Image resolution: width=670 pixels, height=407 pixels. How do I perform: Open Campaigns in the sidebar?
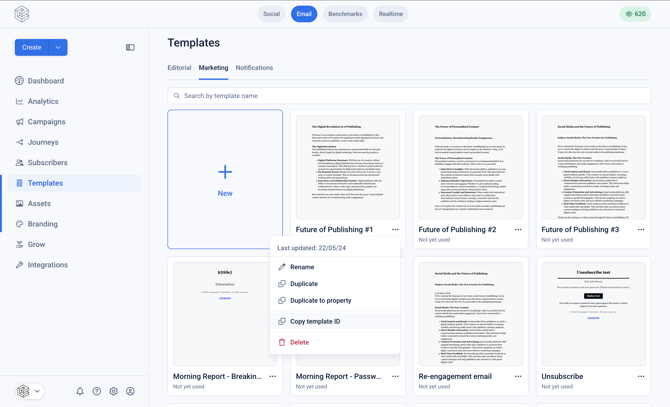(x=46, y=122)
